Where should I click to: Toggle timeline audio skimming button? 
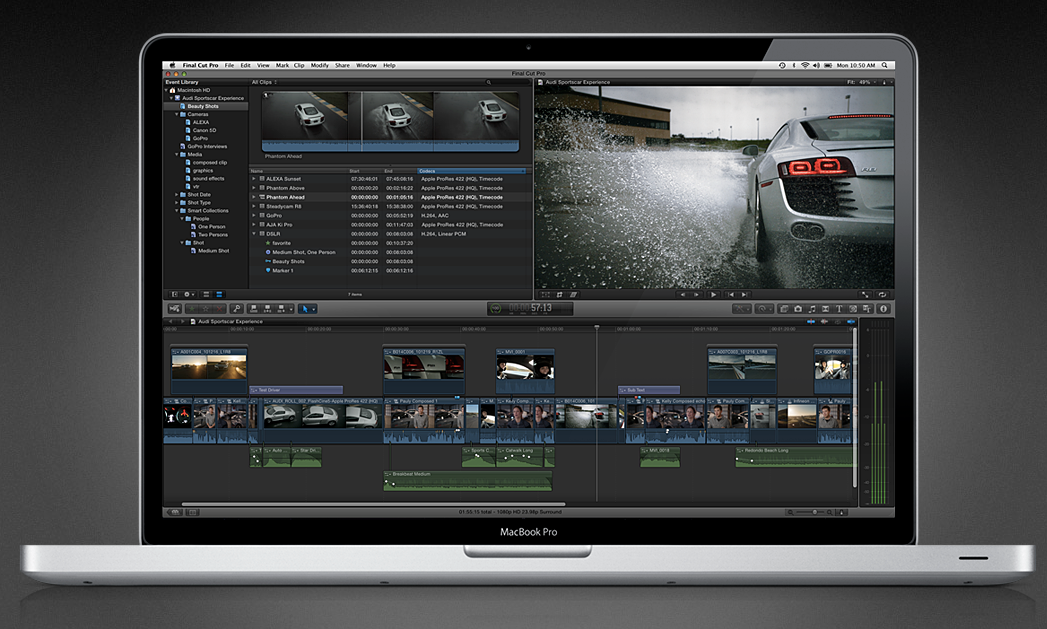pos(824,322)
